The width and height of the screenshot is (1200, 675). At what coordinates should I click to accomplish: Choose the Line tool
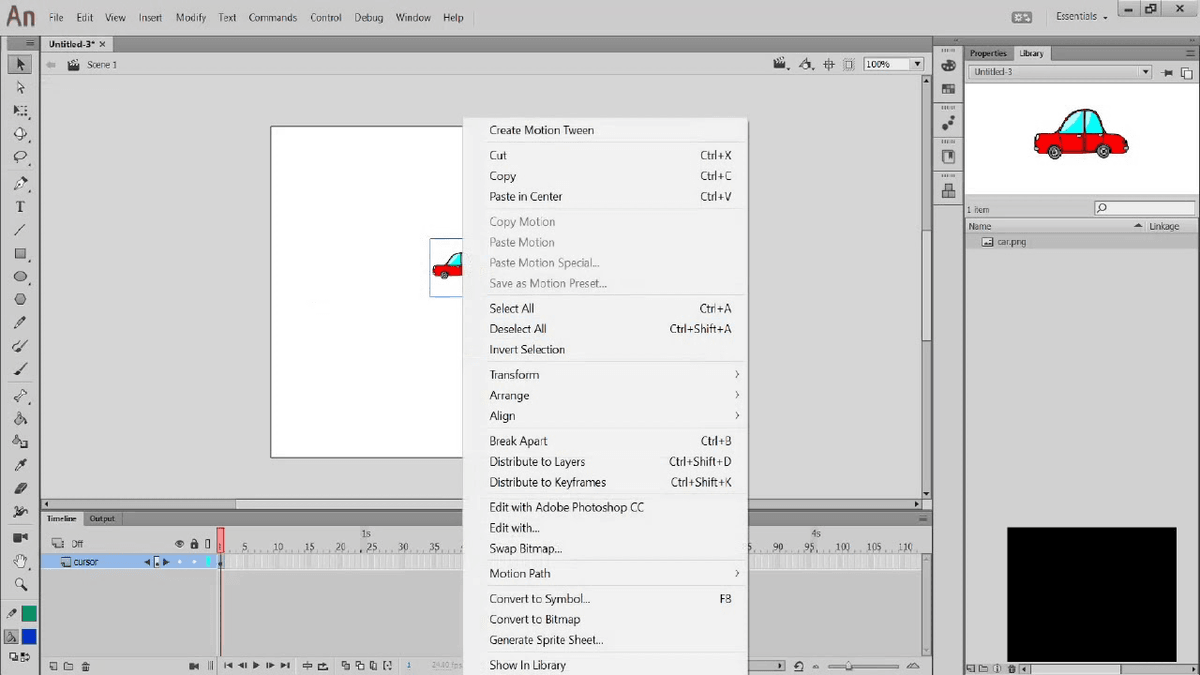click(x=20, y=230)
